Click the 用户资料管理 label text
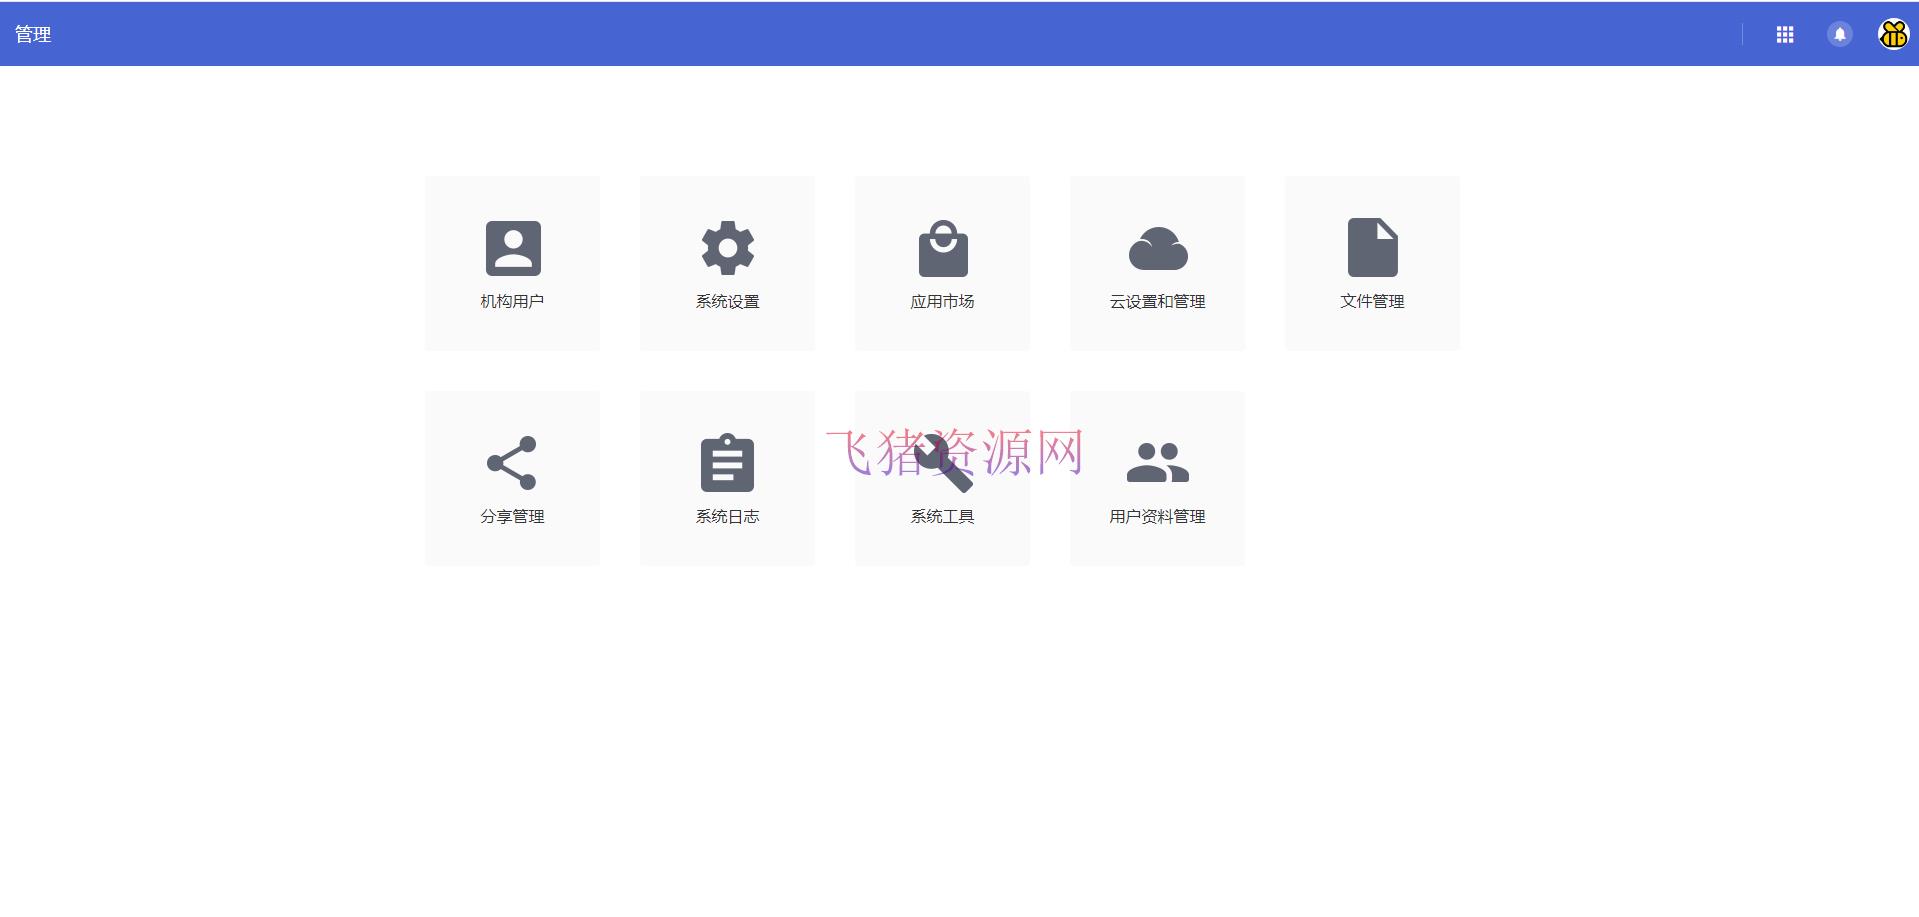Image resolution: width=1919 pixels, height=917 pixels. [x=1157, y=517]
